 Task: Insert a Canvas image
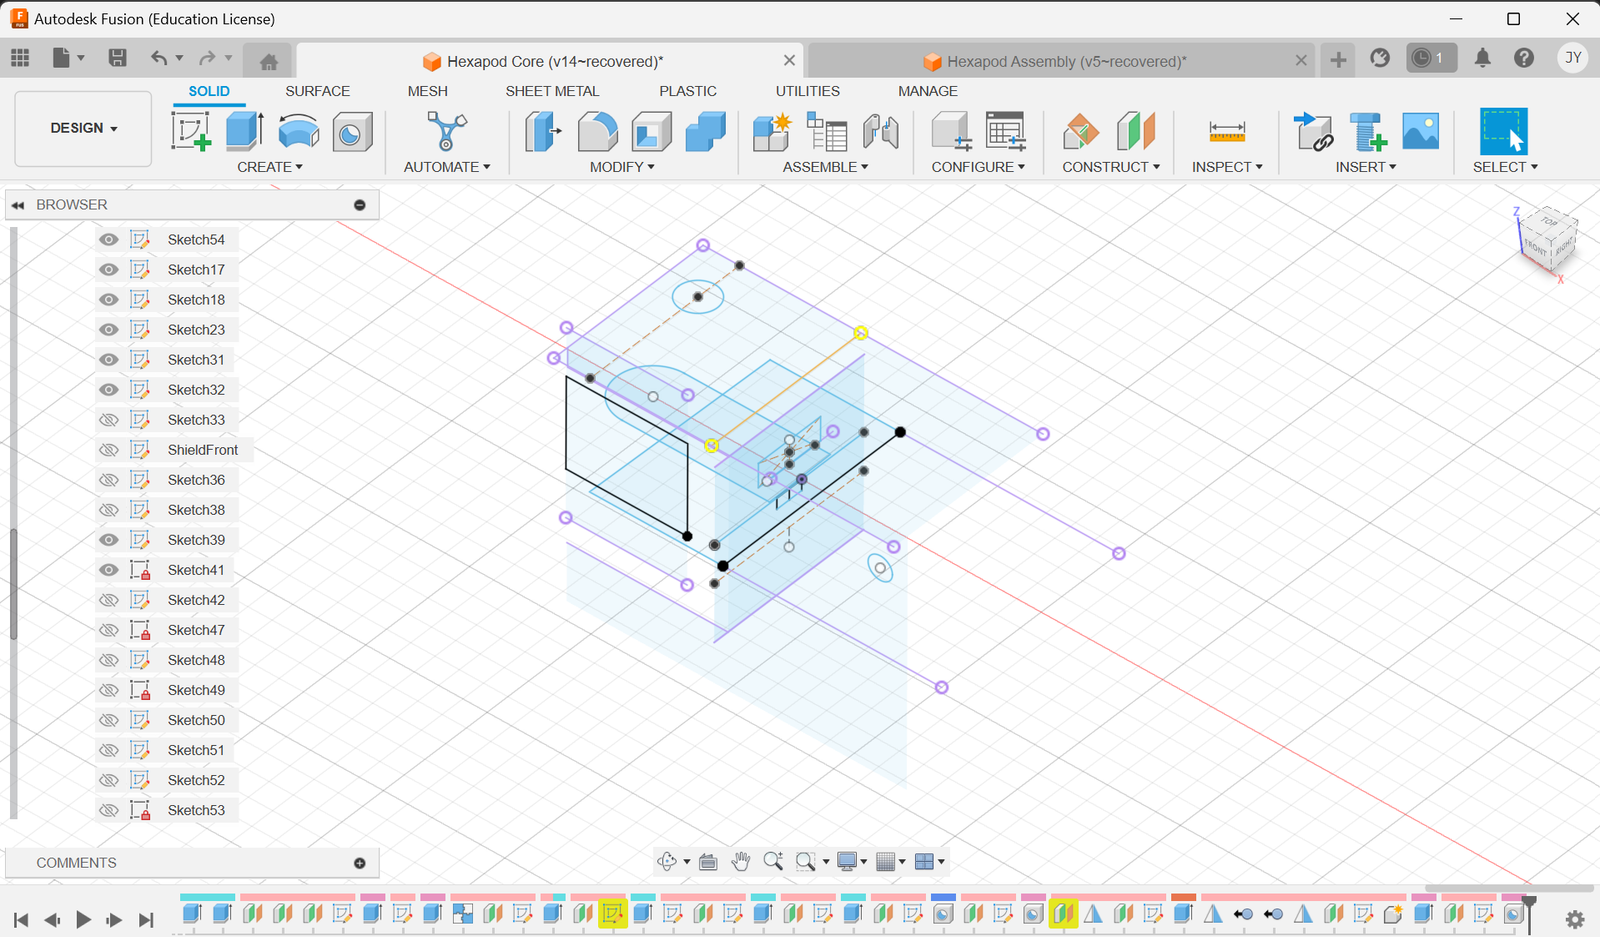tap(1420, 131)
